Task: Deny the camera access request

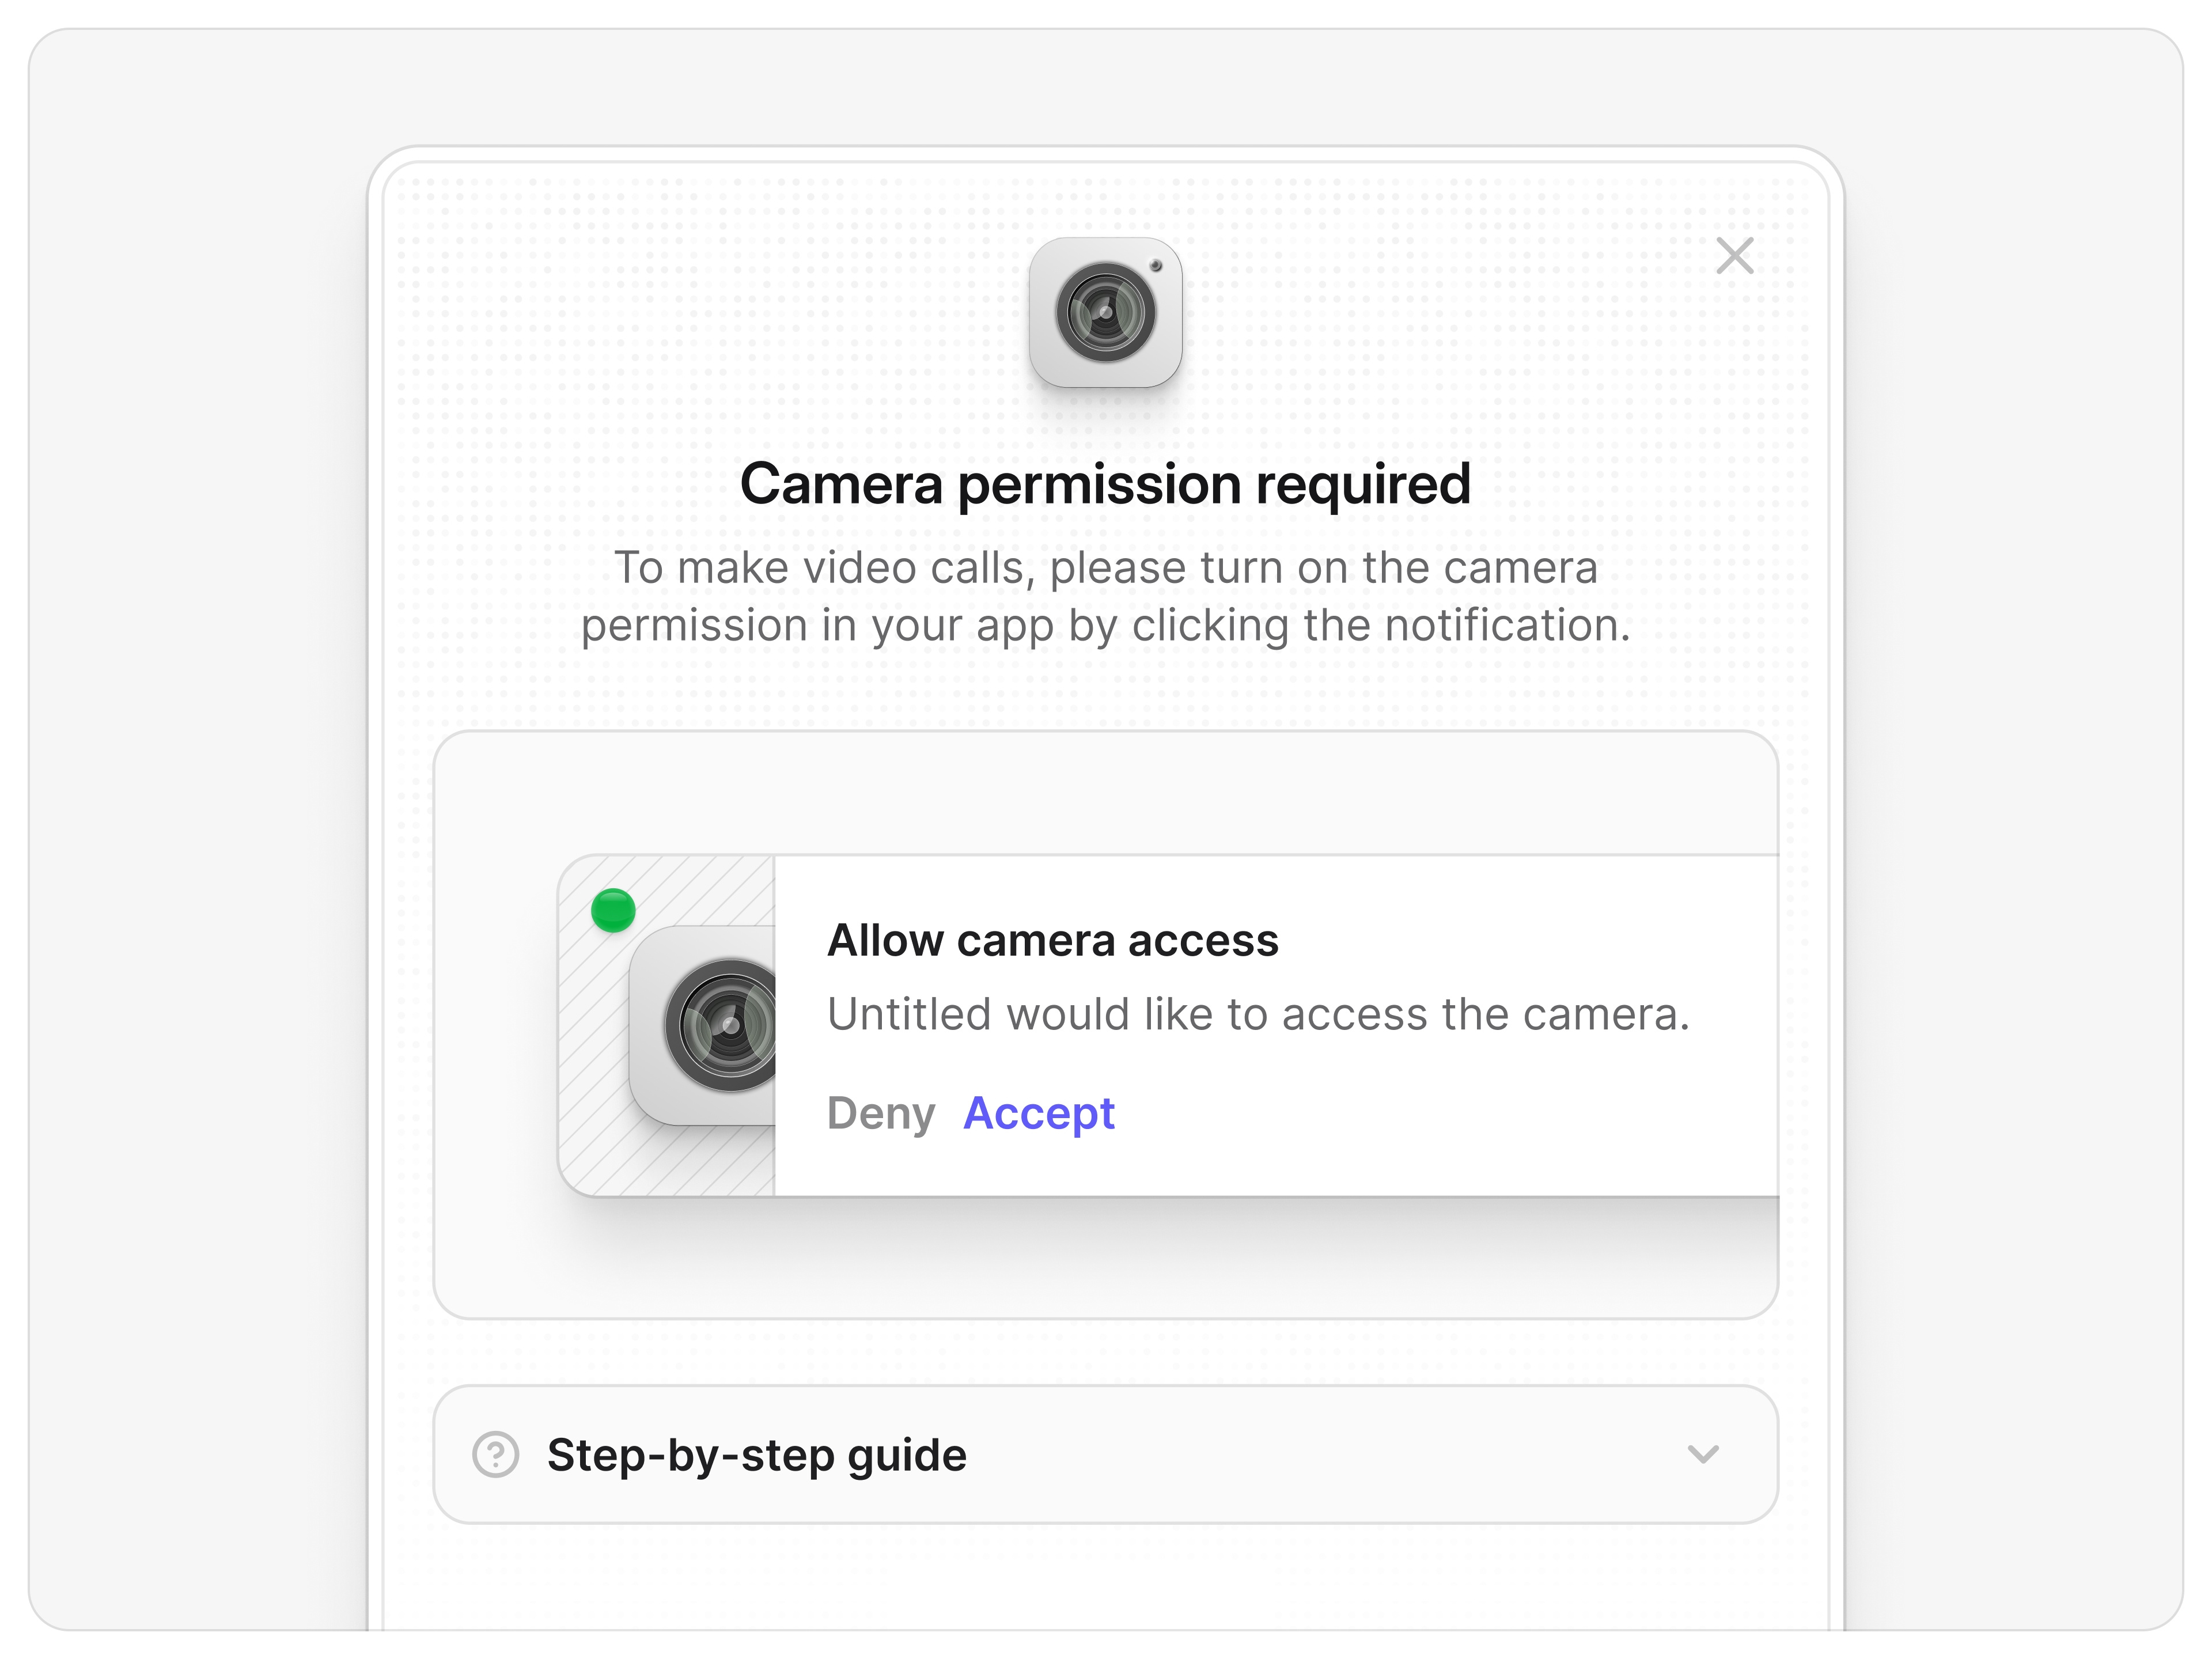Action: pos(883,1113)
